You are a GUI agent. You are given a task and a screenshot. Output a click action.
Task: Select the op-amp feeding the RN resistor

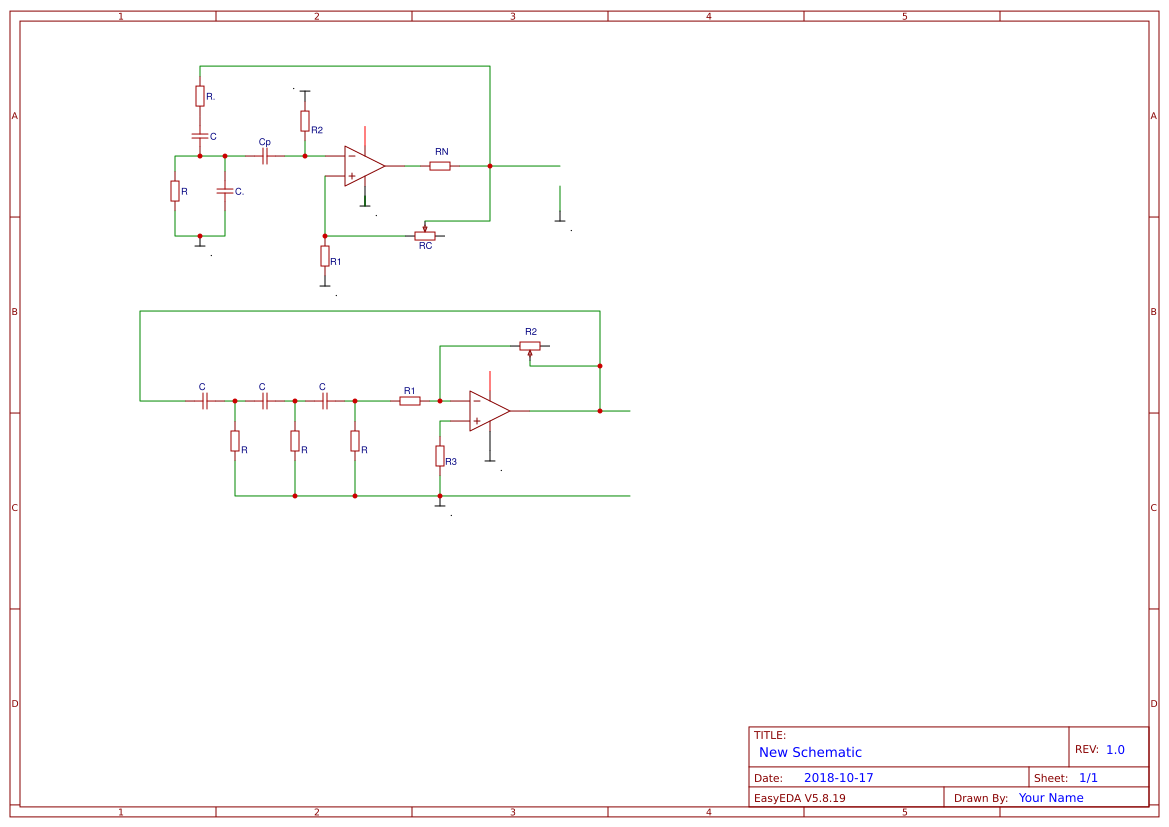(x=365, y=166)
